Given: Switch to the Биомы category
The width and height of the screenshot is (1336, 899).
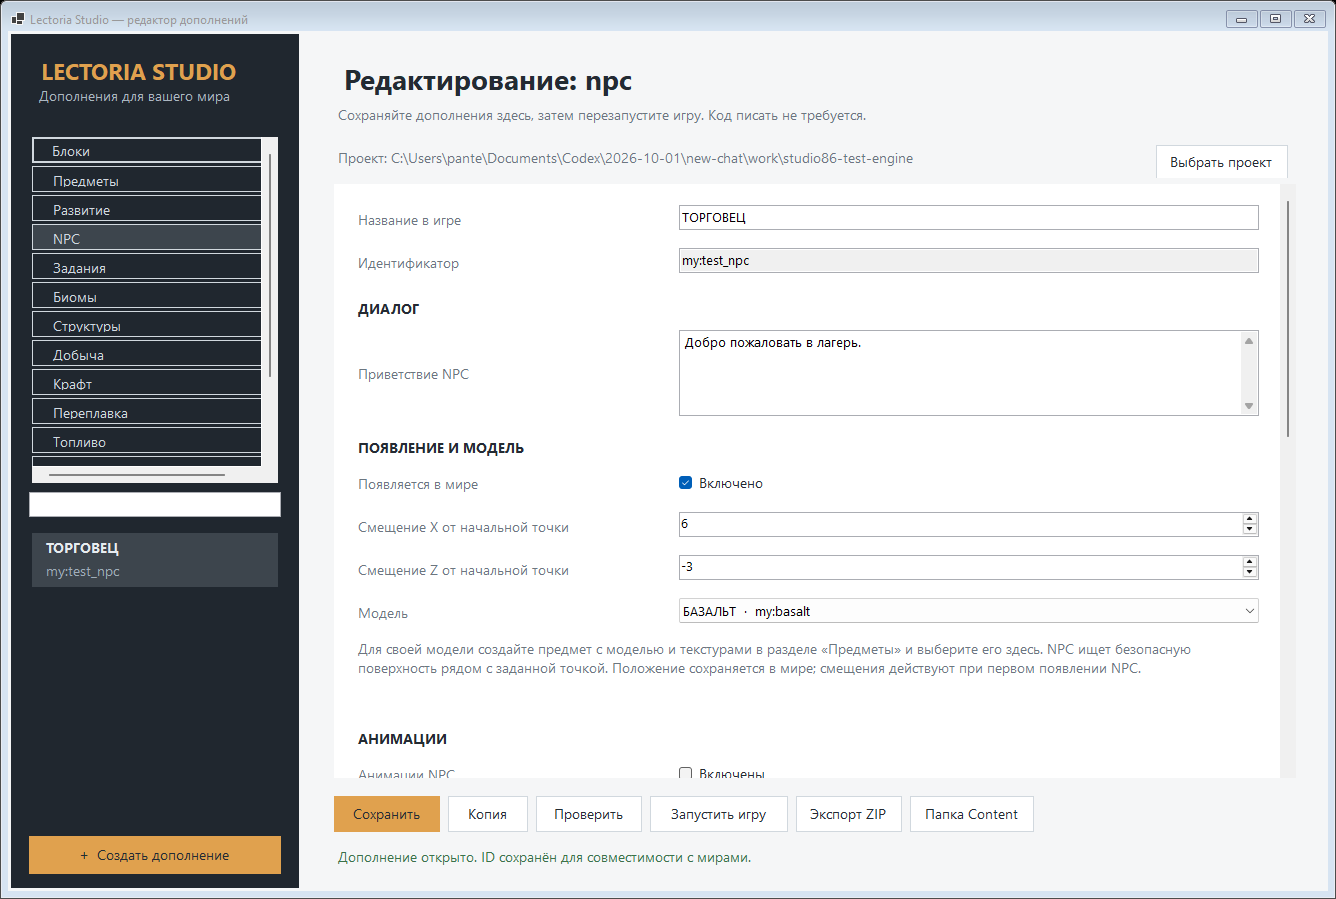Looking at the screenshot, I should click(x=147, y=296).
